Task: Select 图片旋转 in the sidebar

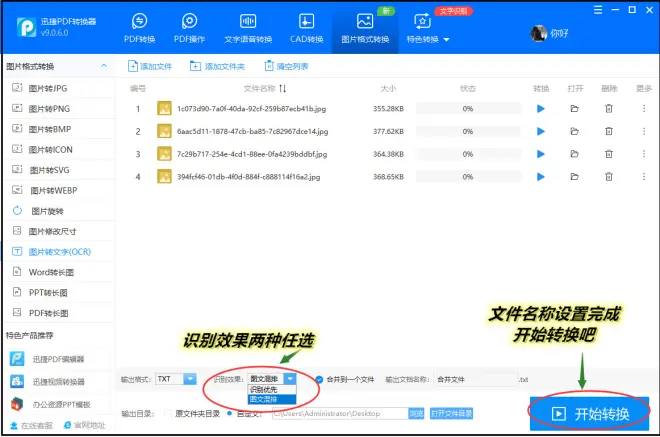Action: point(47,211)
